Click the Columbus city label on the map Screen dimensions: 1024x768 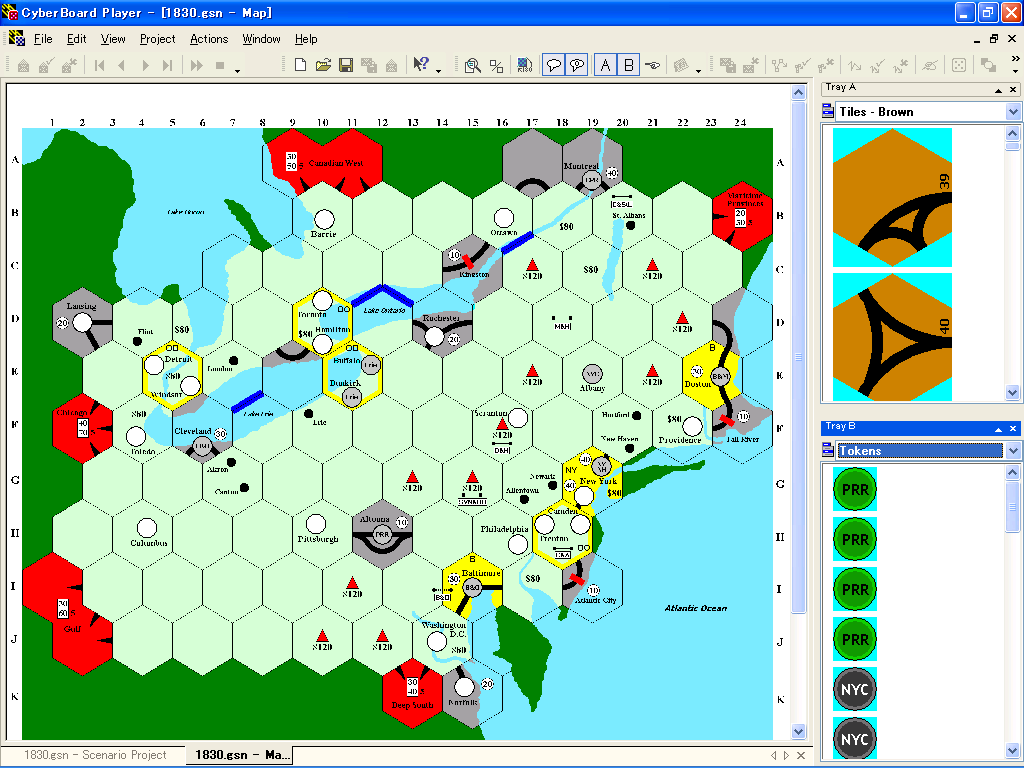149,543
